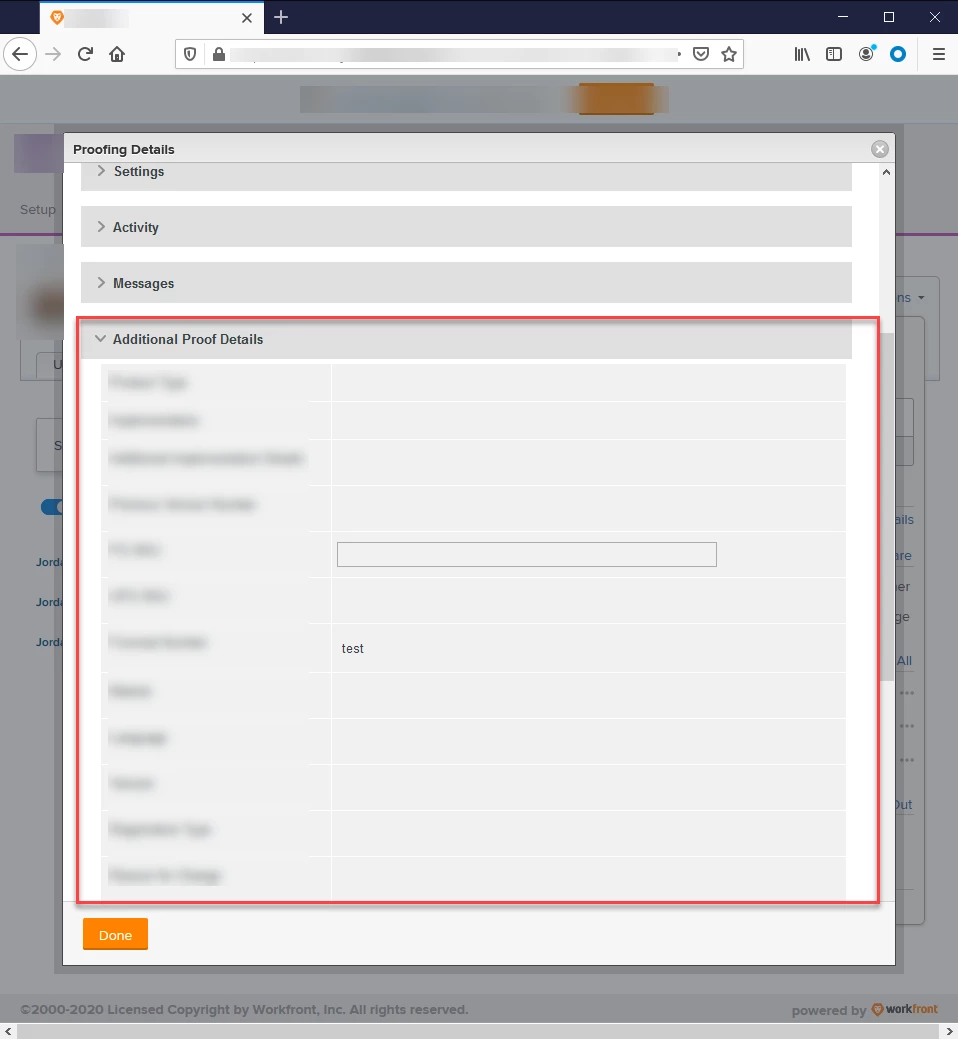958x1039 pixels.
Task: Close the Proofing Details dialog
Action: tap(880, 149)
